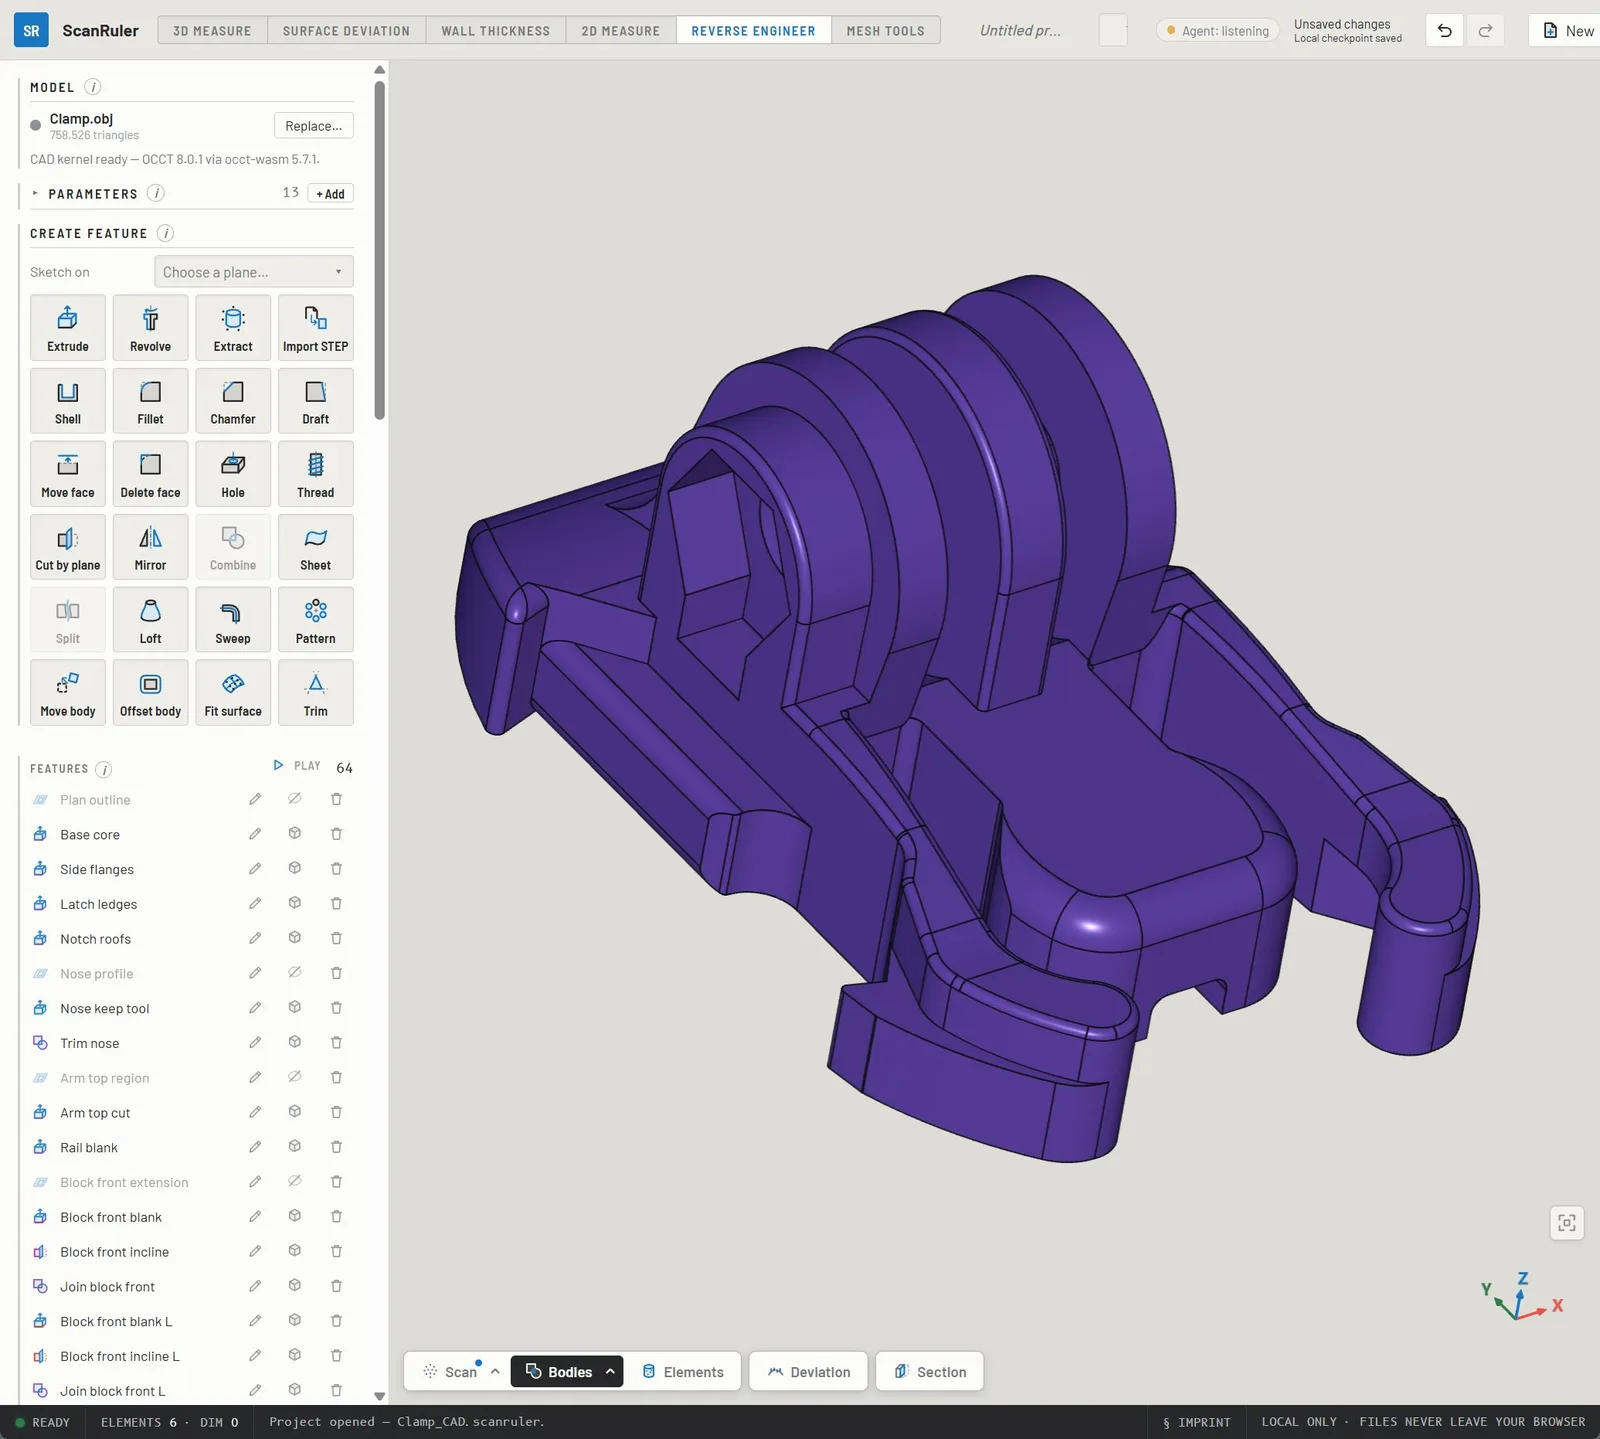Toggle visibility of Arm top region
The height and width of the screenshot is (1439, 1600).
(x=295, y=1077)
